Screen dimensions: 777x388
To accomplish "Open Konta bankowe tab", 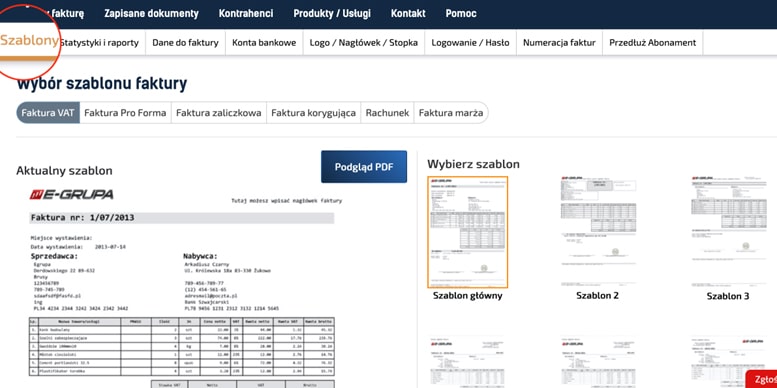I will click(264, 43).
